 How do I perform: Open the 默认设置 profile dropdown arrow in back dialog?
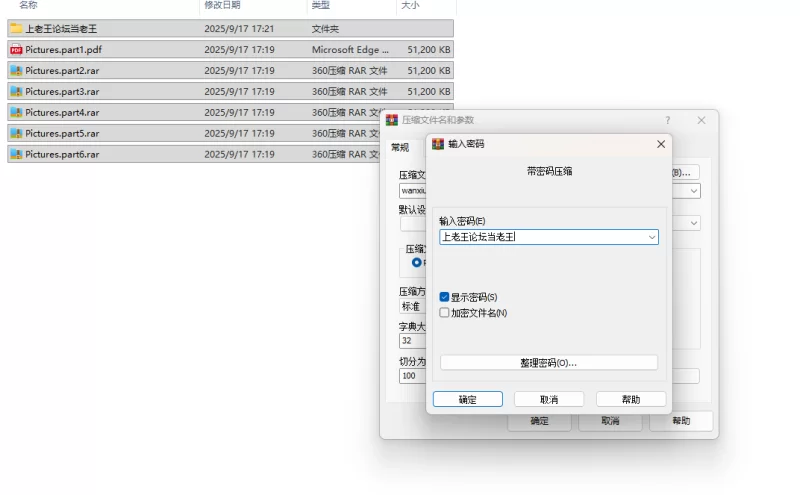(x=693, y=223)
